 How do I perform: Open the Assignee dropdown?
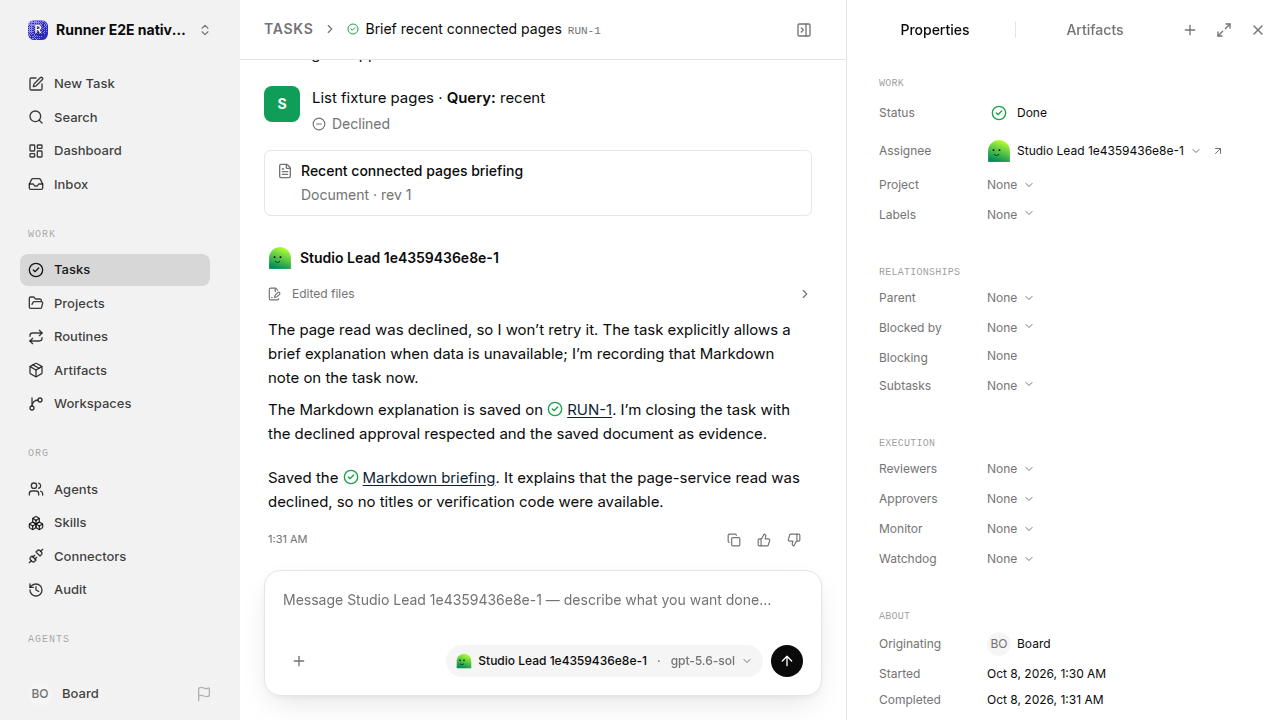[x=1095, y=151]
